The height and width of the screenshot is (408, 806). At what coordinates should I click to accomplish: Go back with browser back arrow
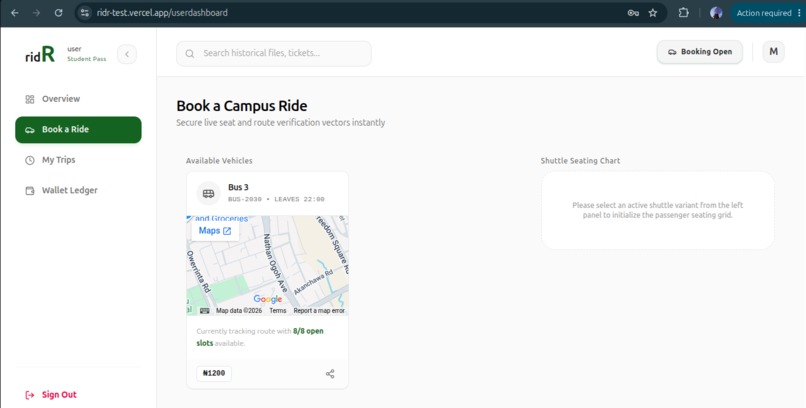[14, 13]
